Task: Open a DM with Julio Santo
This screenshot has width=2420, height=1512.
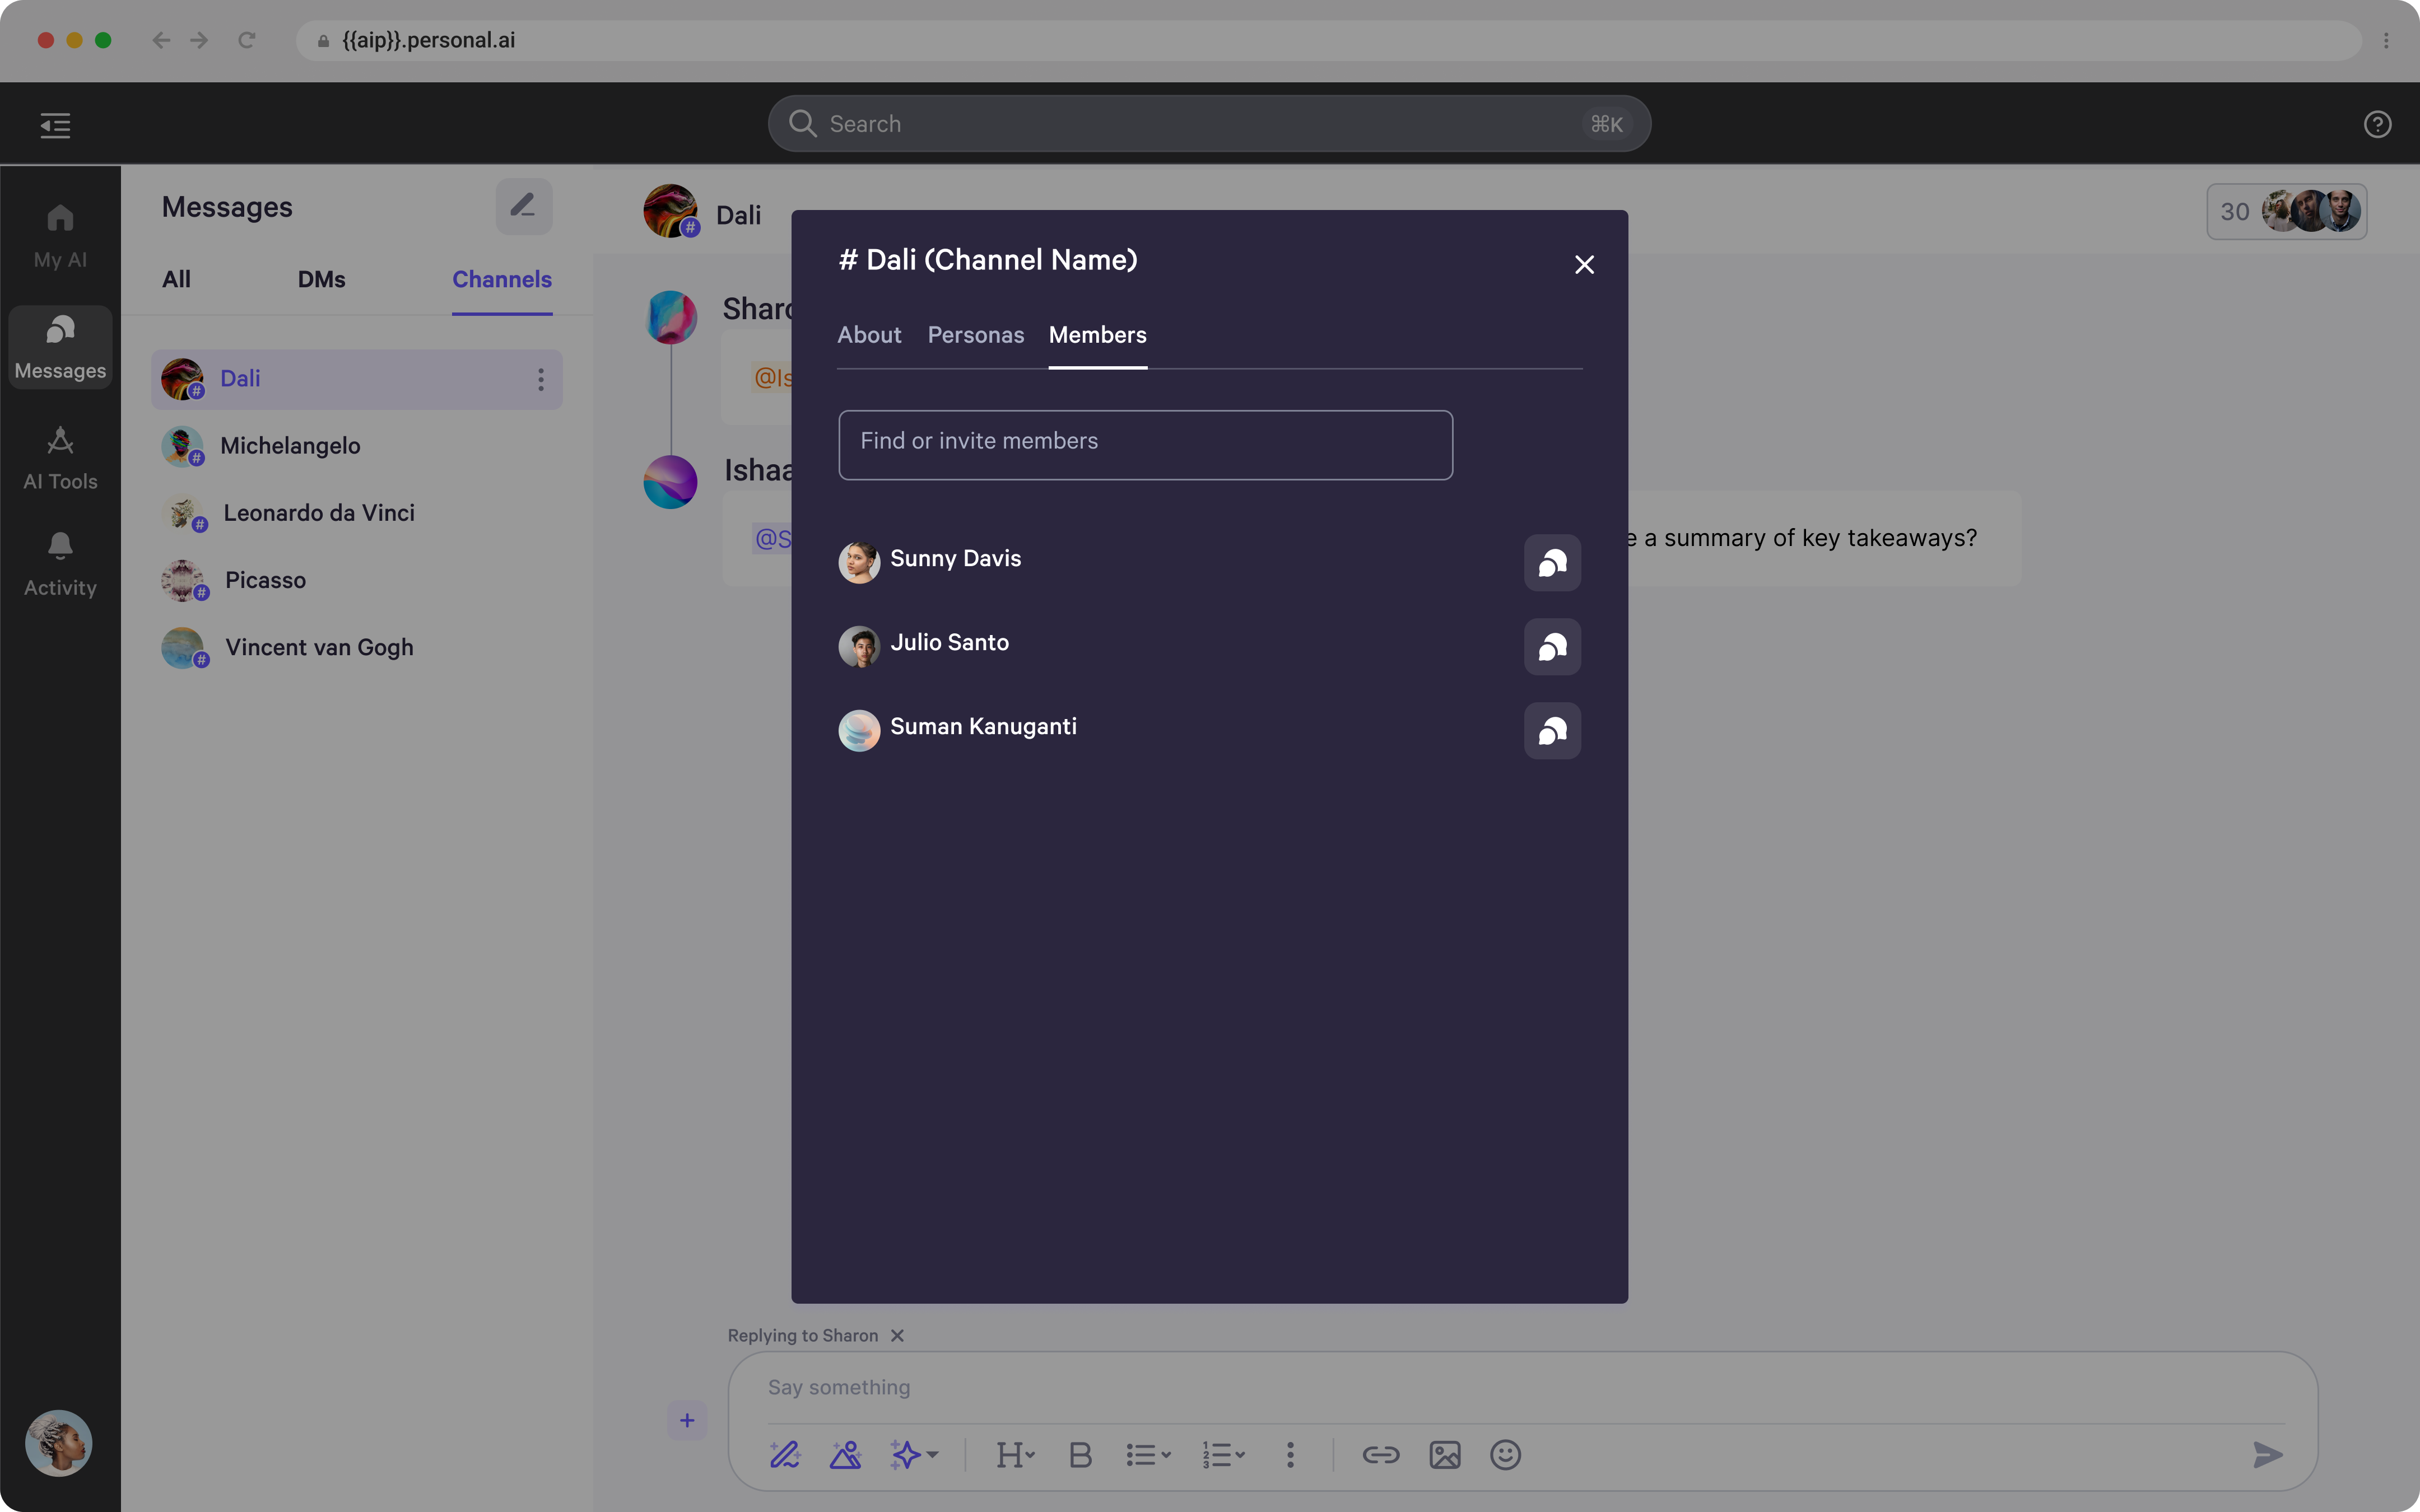Action: pos(1552,647)
